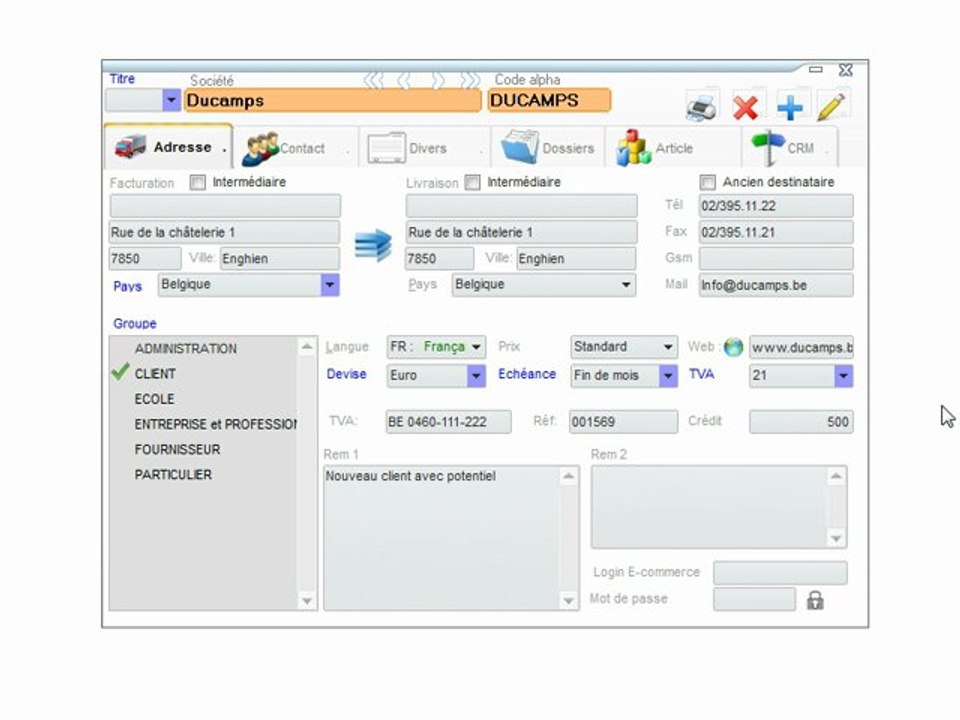Open the Facturation Pays dropdown
The width and height of the screenshot is (960, 720).
(330, 285)
